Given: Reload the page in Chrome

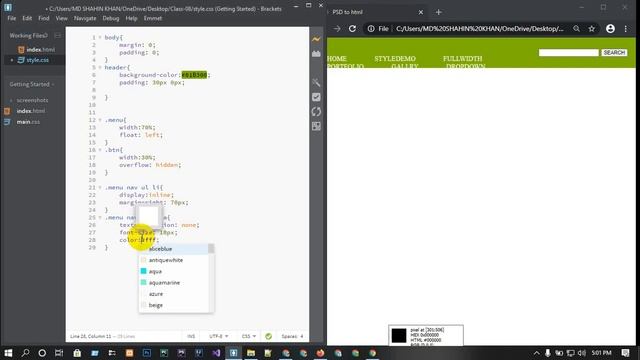Looking at the screenshot, I should tap(352, 29).
